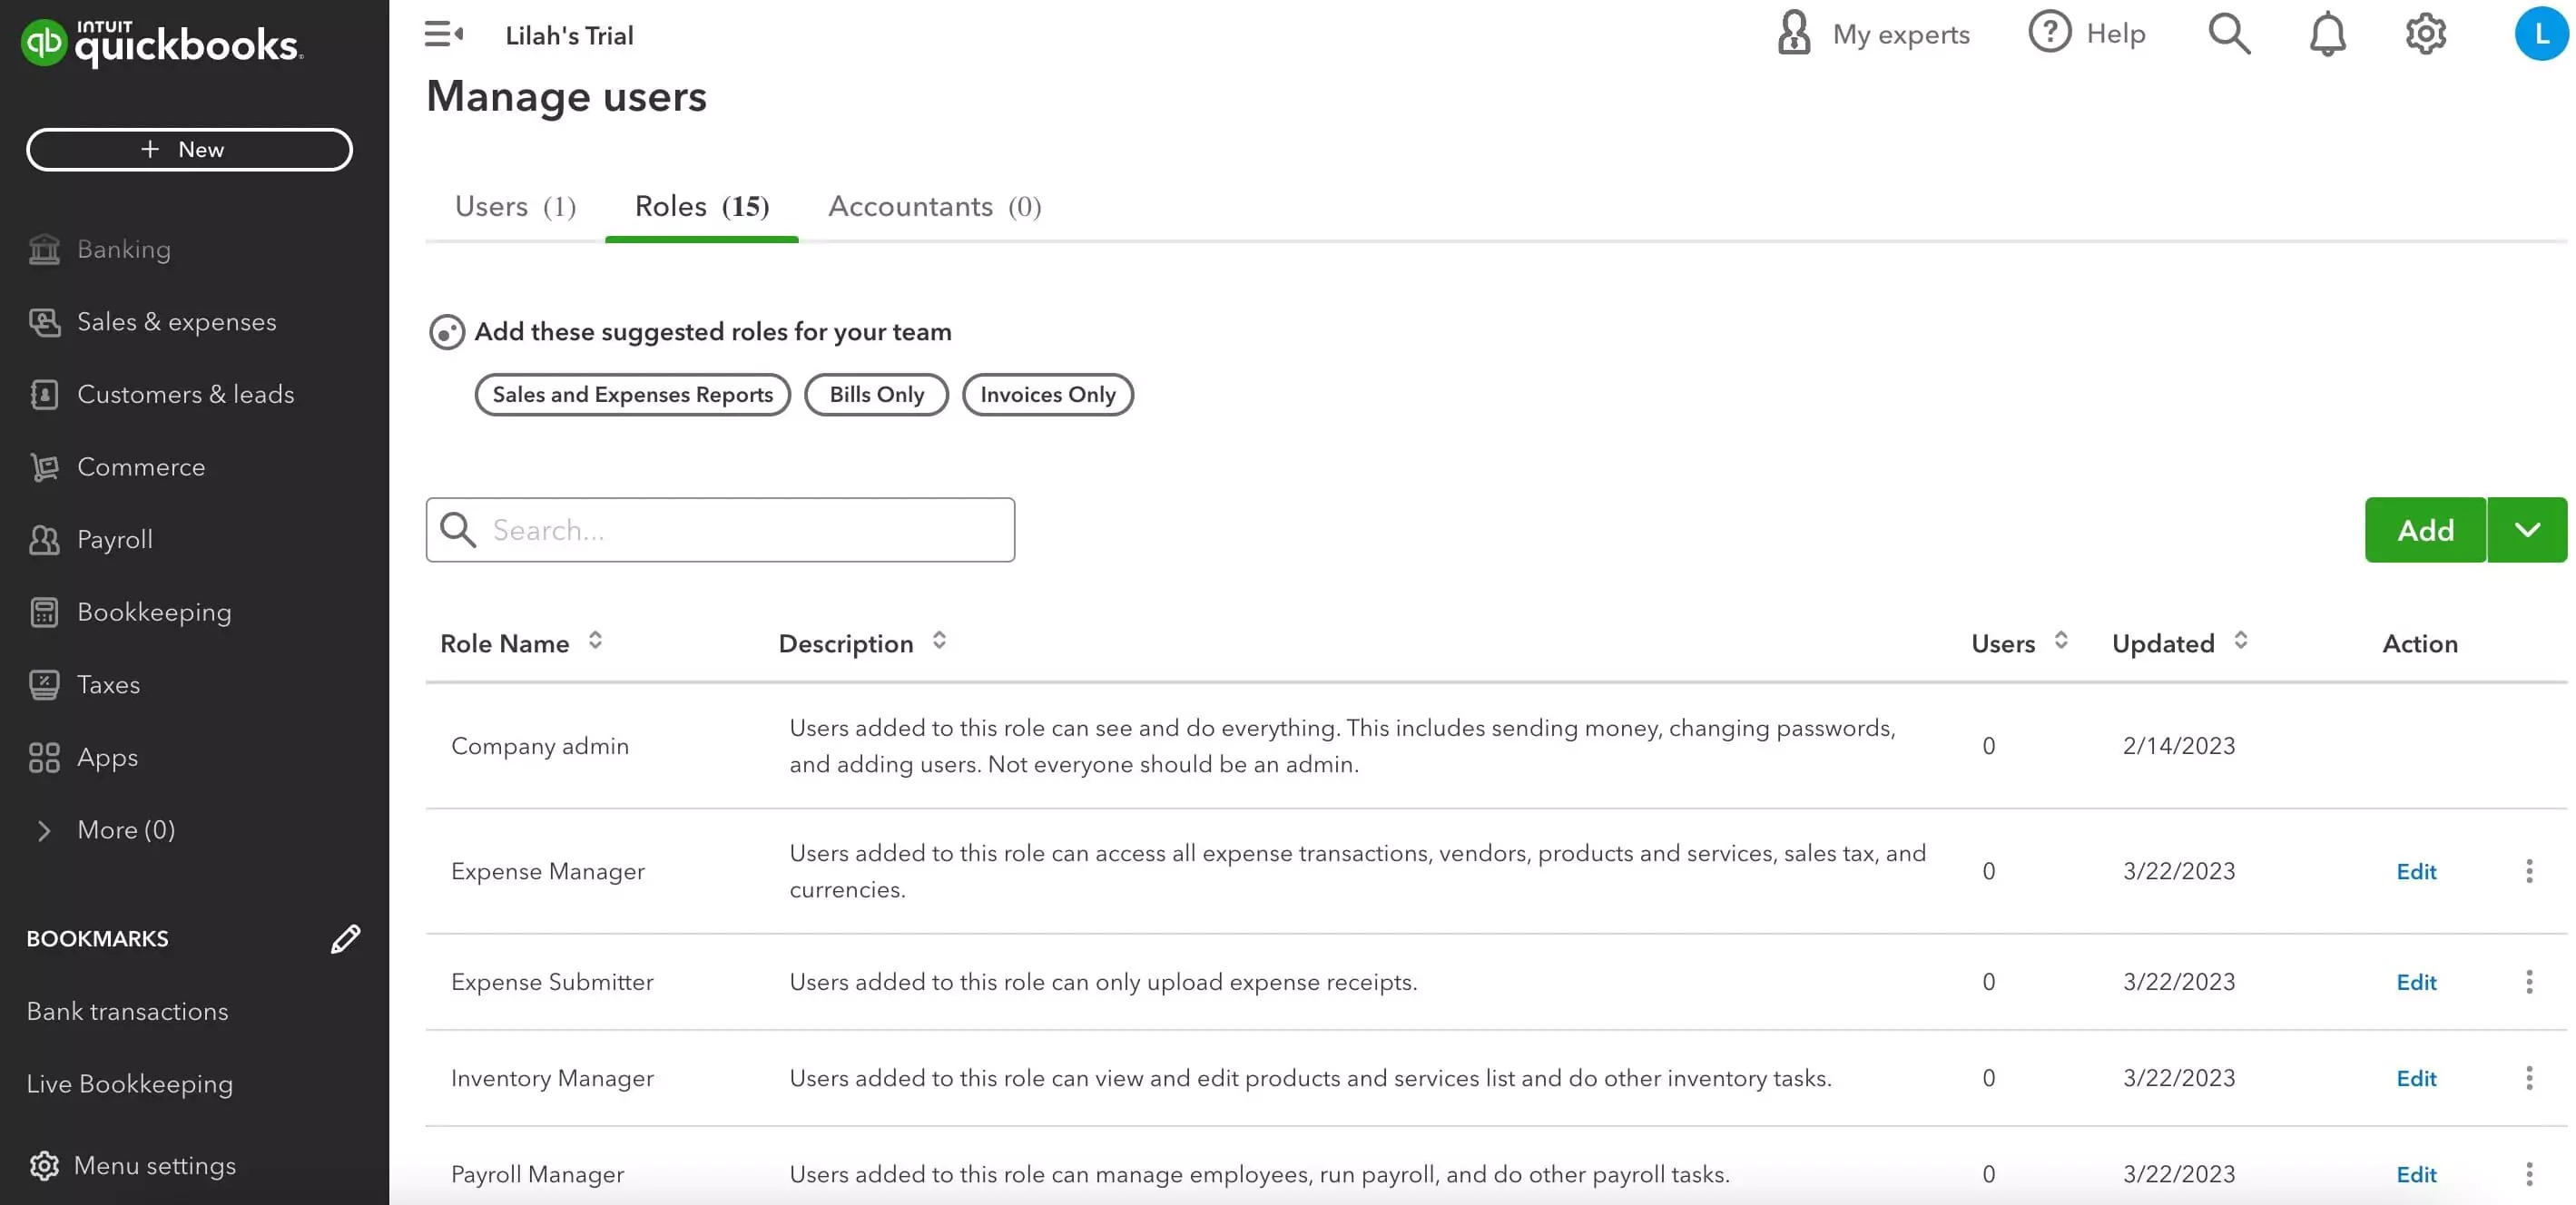Toggle sorting on the Users column
This screenshot has width=2576, height=1205.
(x=2060, y=641)
